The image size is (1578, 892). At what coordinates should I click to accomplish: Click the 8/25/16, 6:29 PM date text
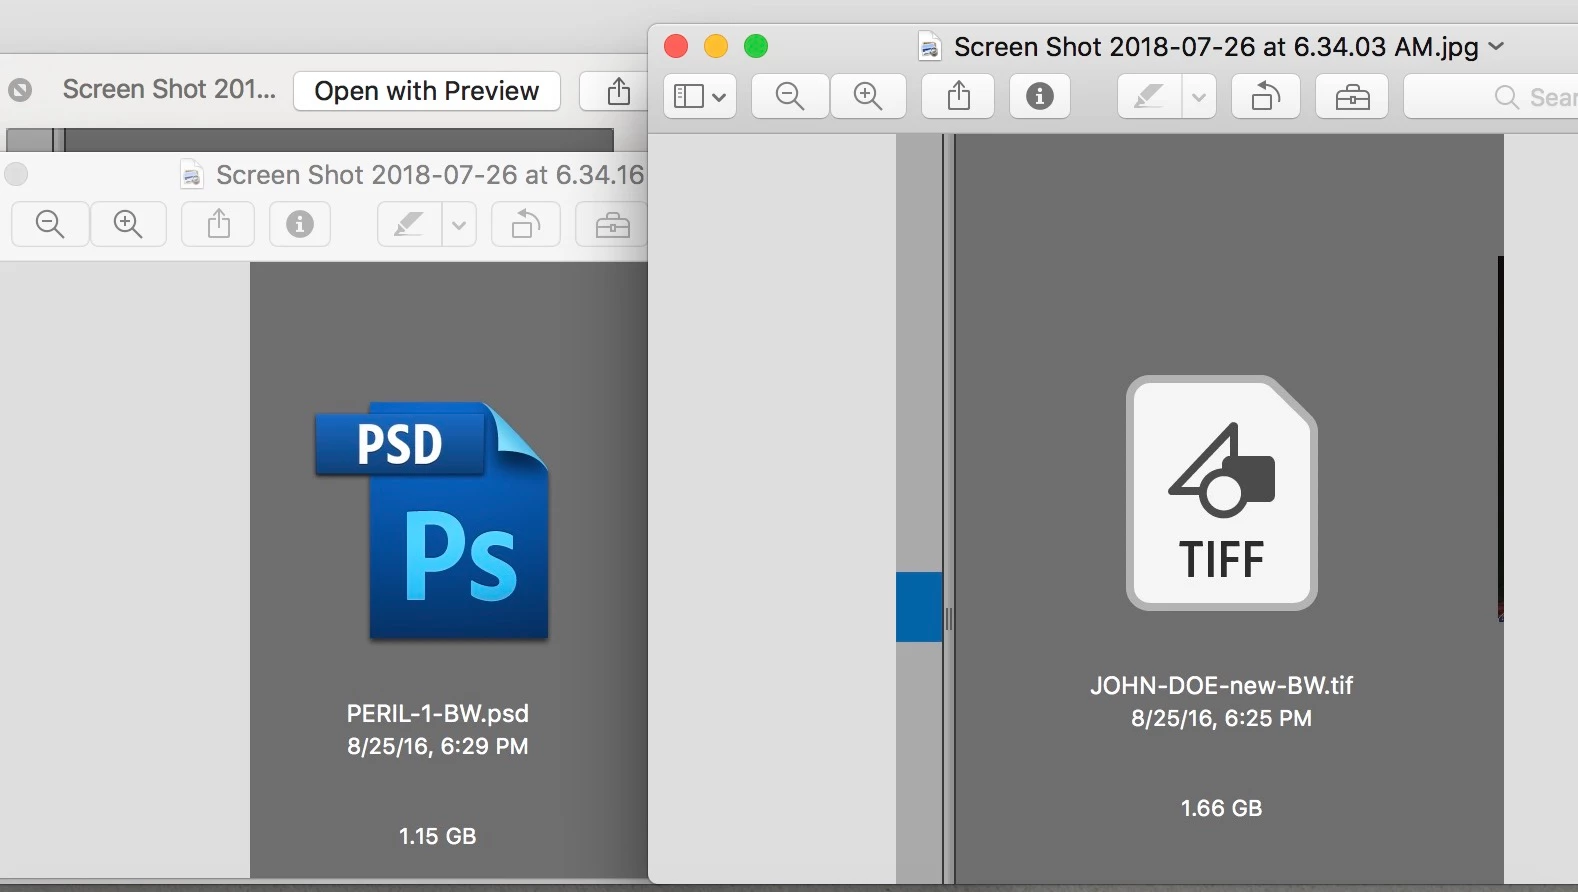click(438, 746)
